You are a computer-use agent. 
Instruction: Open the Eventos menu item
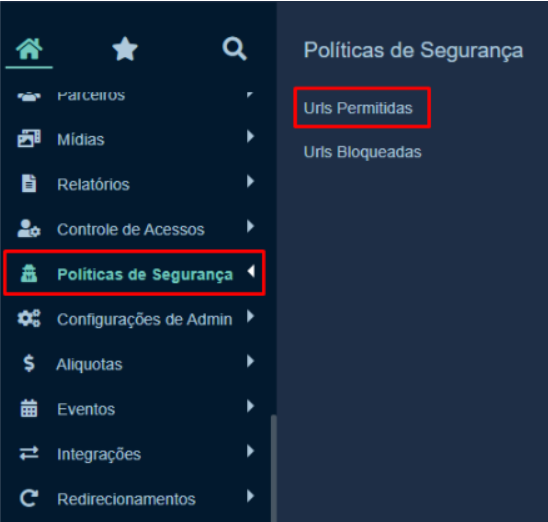pyautogui.click(x=137, y=409)
